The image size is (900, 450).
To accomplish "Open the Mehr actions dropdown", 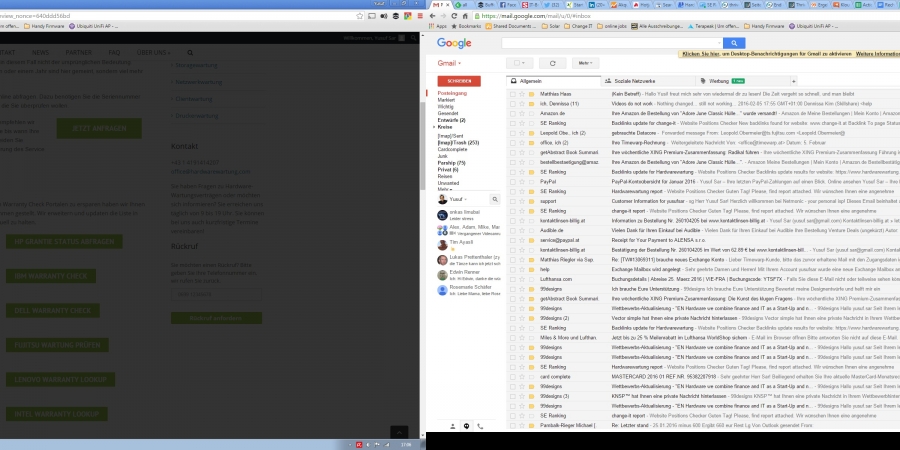I will pyautogui.click(x=585, y=63).
